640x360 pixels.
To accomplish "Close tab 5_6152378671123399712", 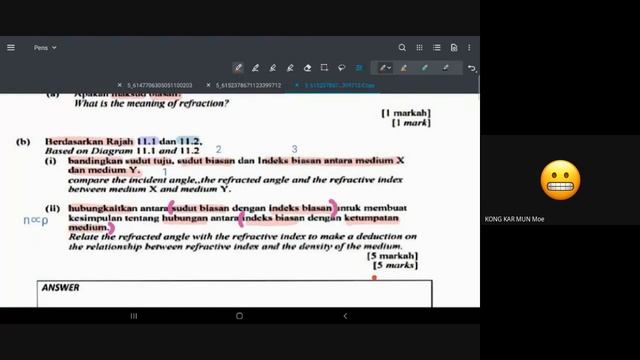I will pyautogui.click(x=208, y=85).
